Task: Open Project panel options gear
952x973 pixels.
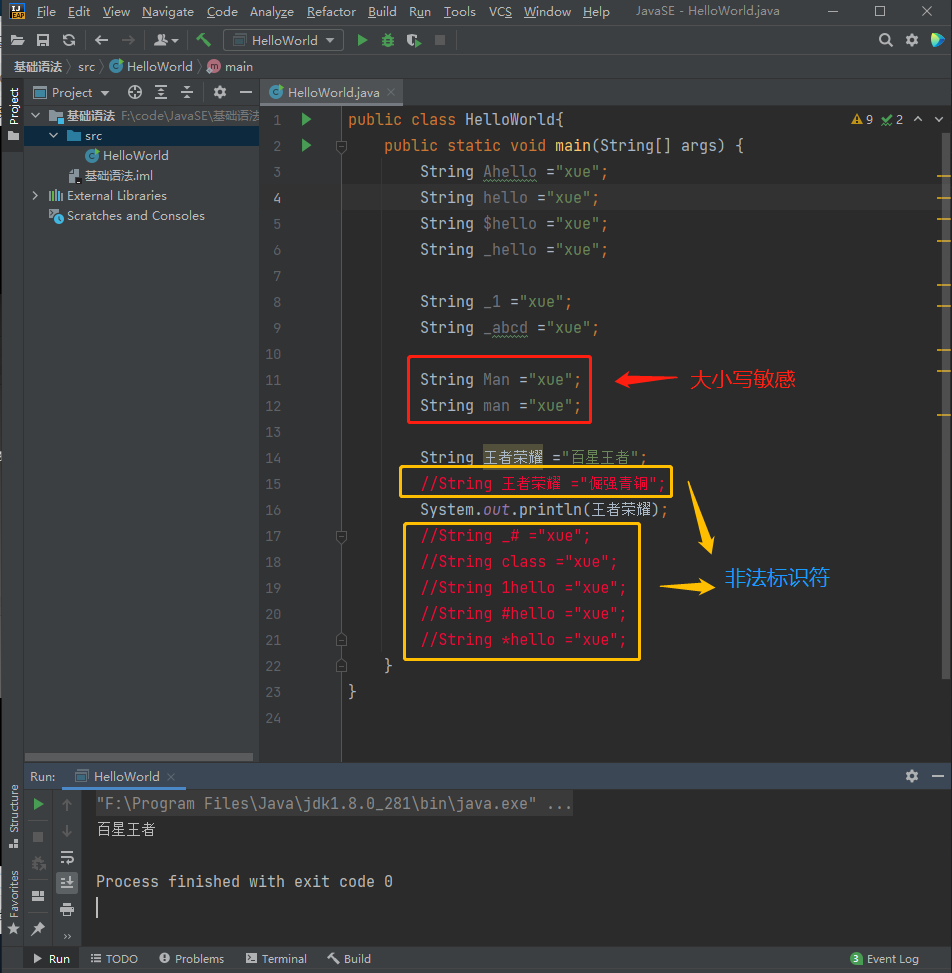Action: pyautogui.click(x=220, y=92)
